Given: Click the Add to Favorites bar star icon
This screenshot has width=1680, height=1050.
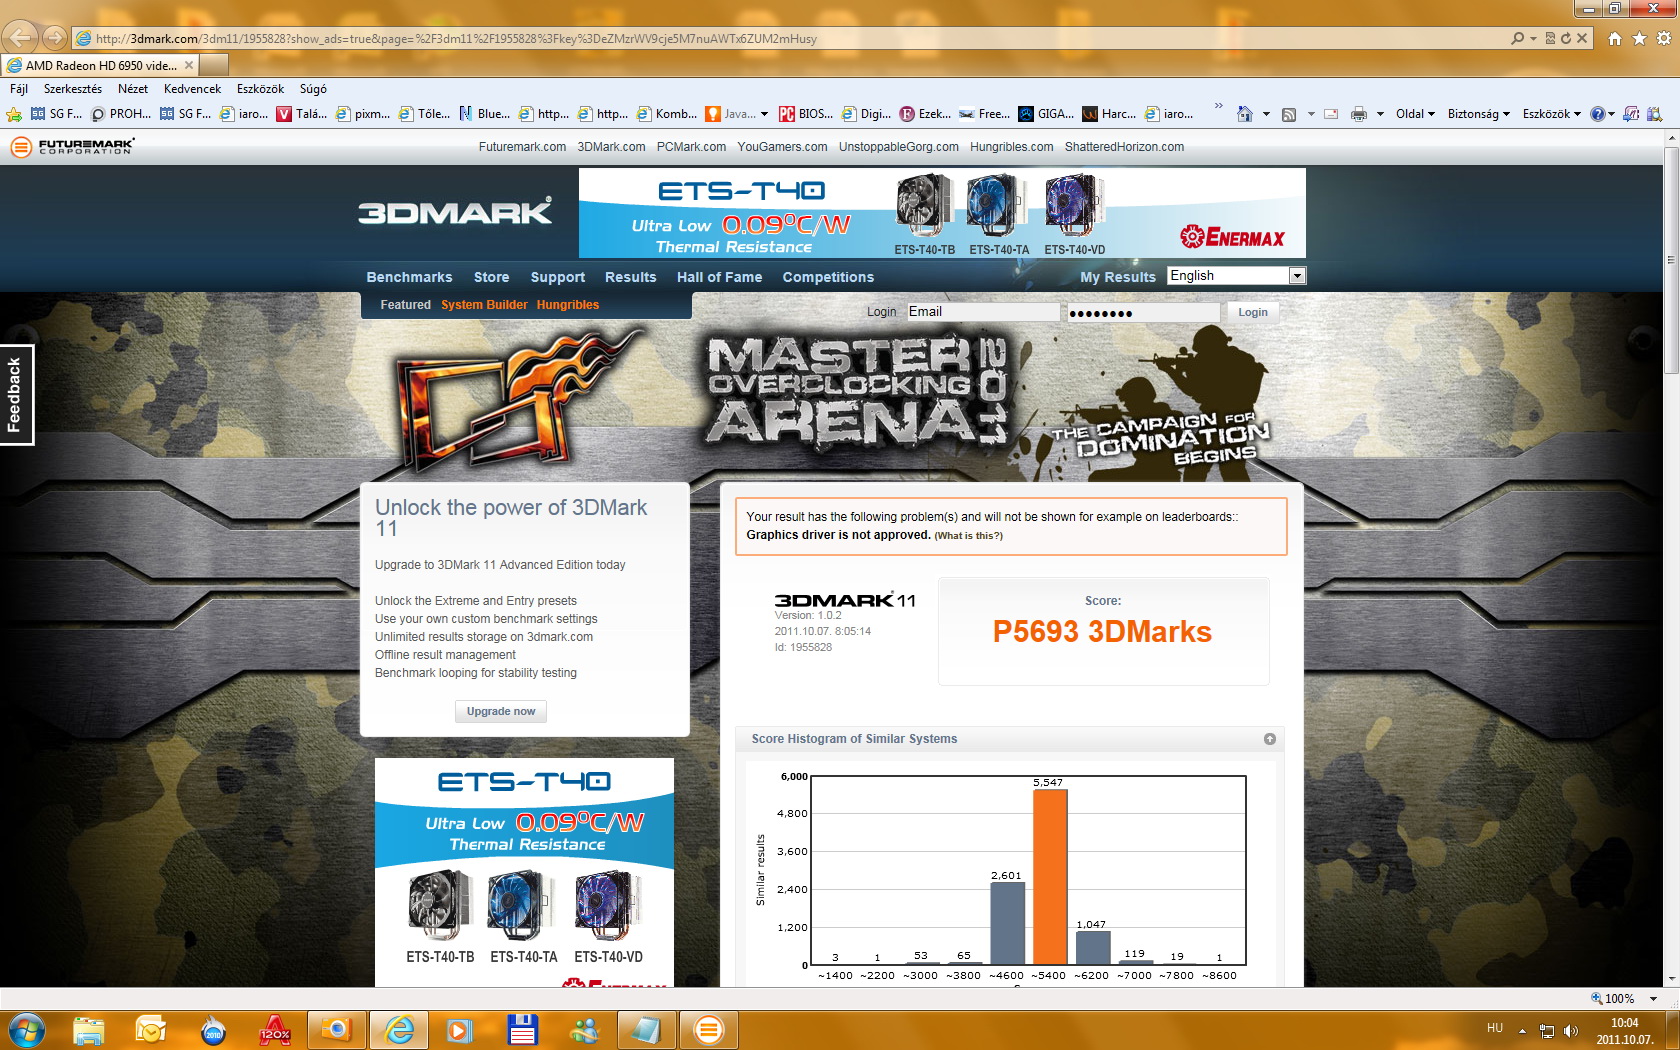Looking at the screenshot, I should pos(14,114).
